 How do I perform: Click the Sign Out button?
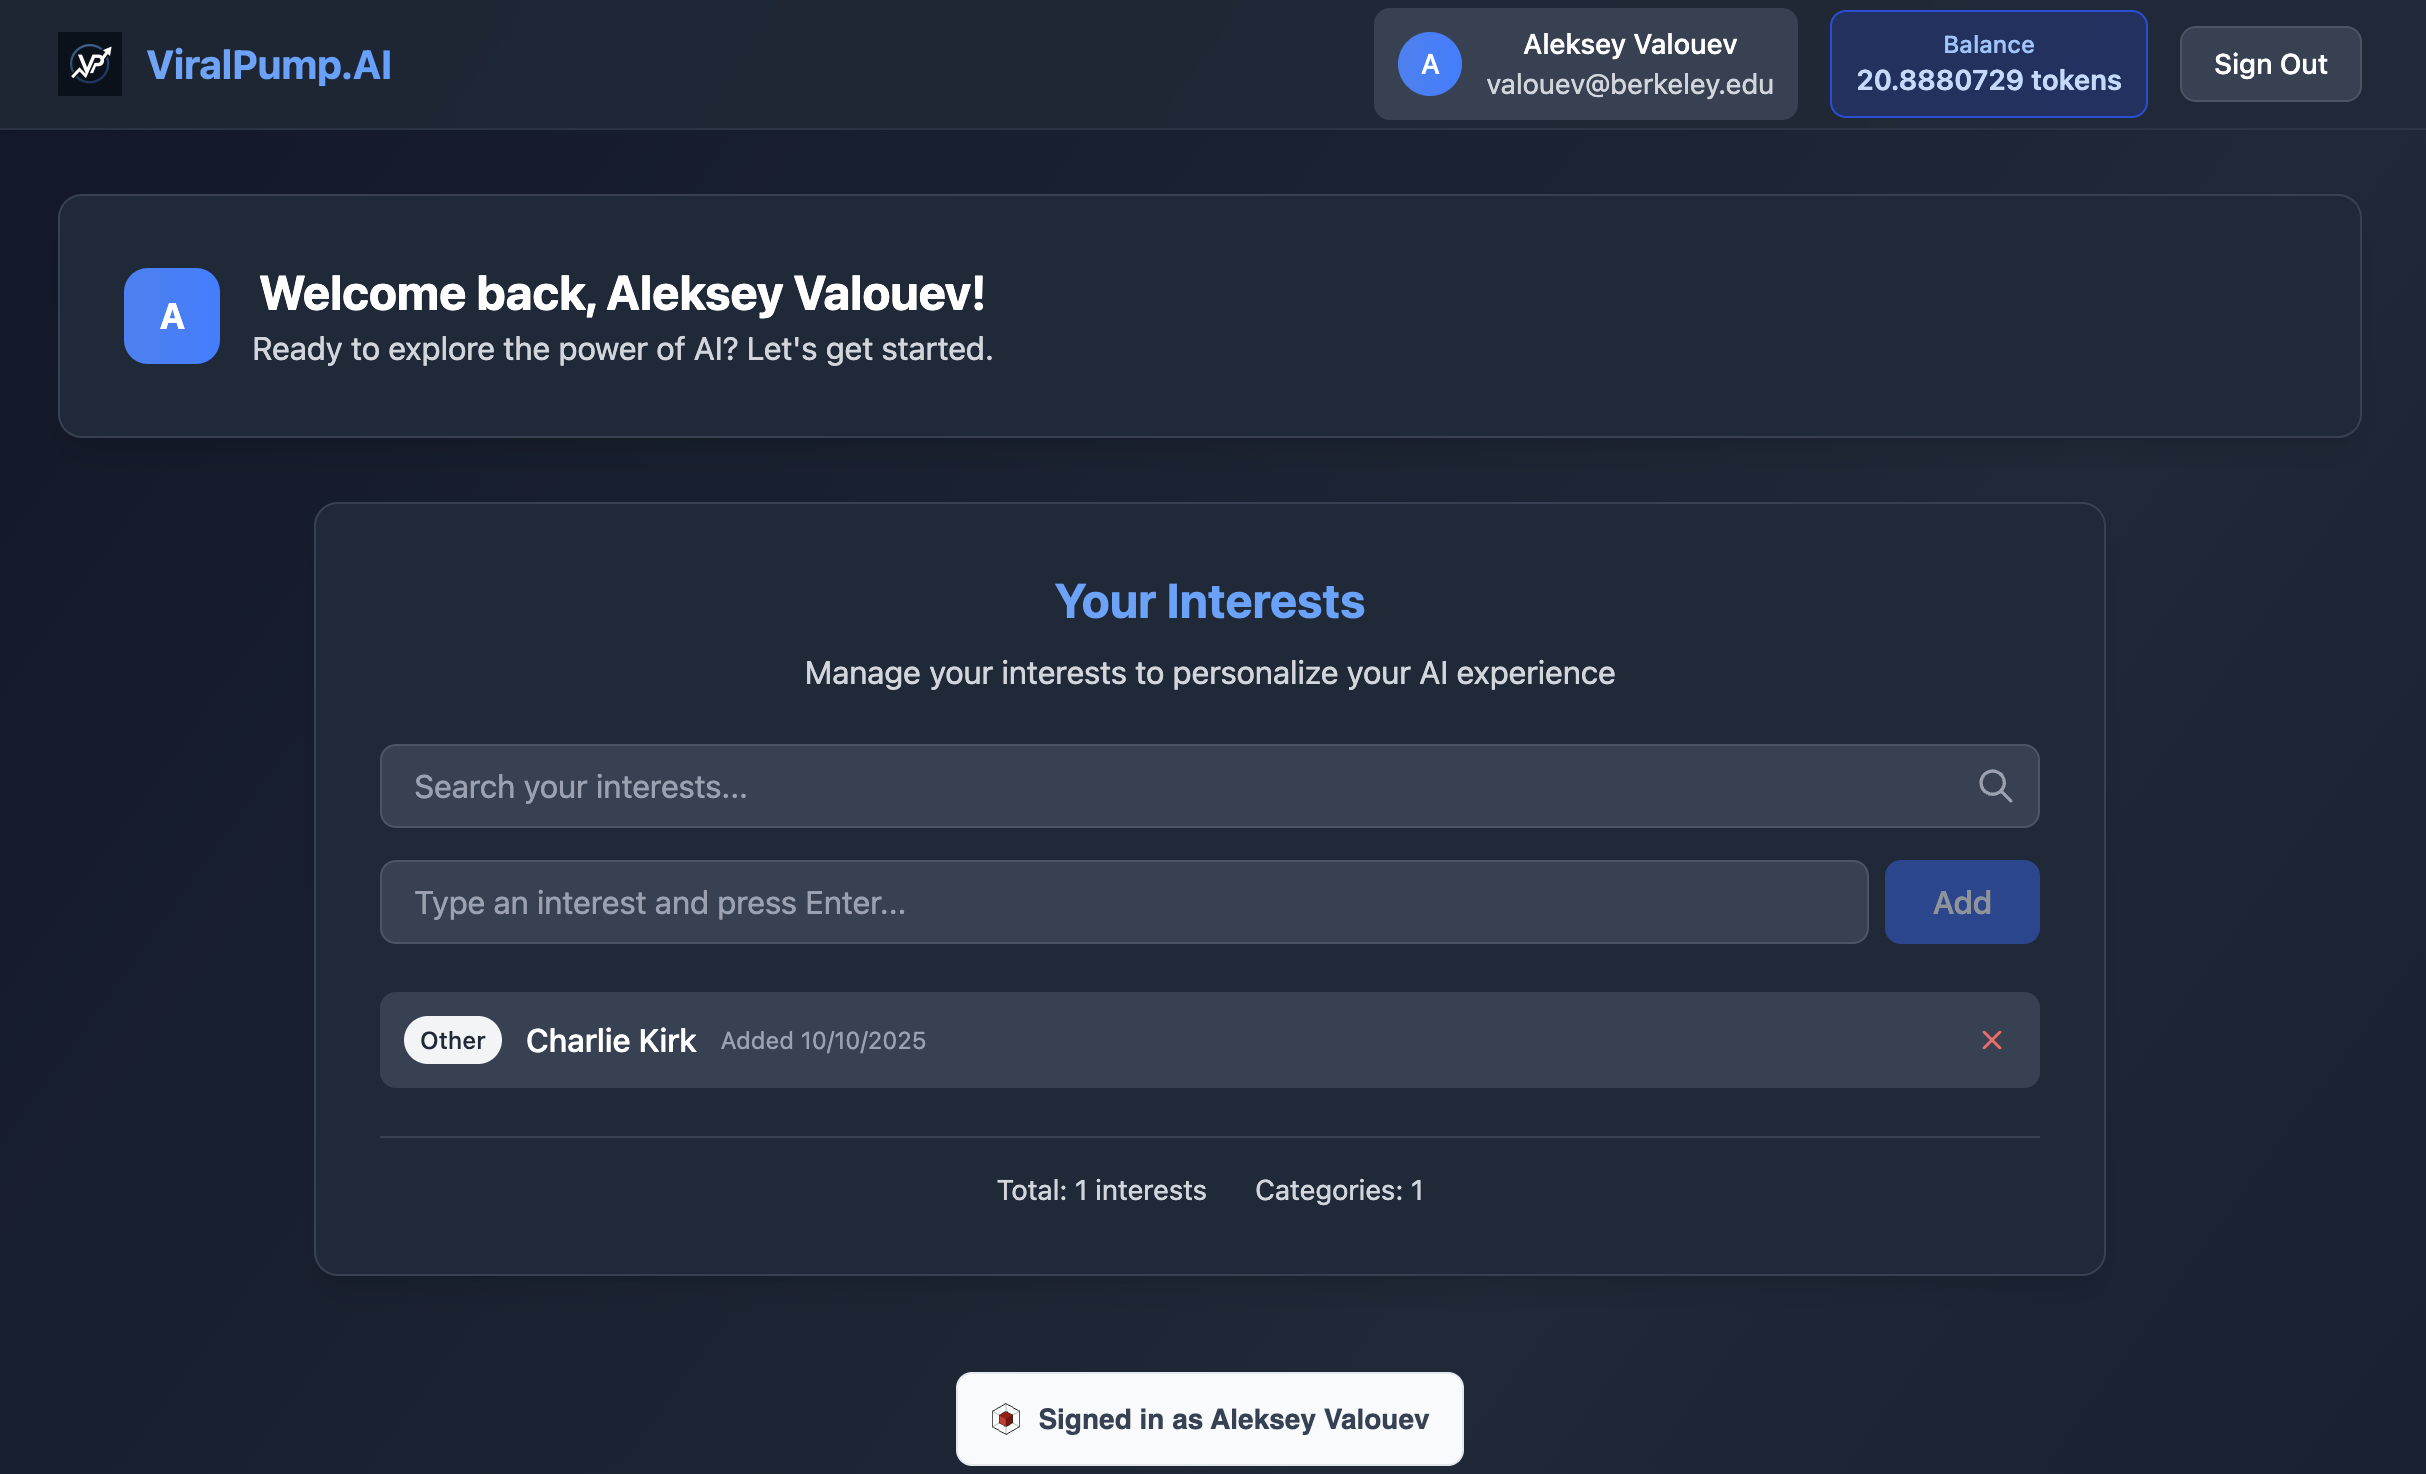point(2269,64)
